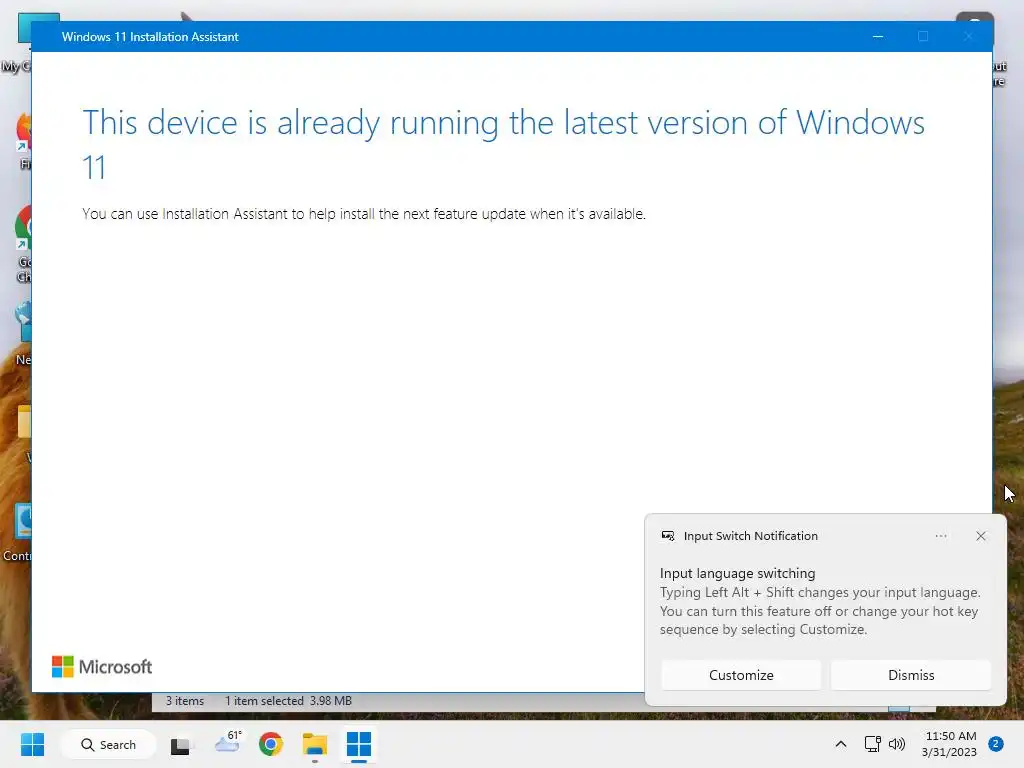This screenshot has height=768, width=1024.
Task: Click the Customize button in the notification
Action: (x=741, y=675)
